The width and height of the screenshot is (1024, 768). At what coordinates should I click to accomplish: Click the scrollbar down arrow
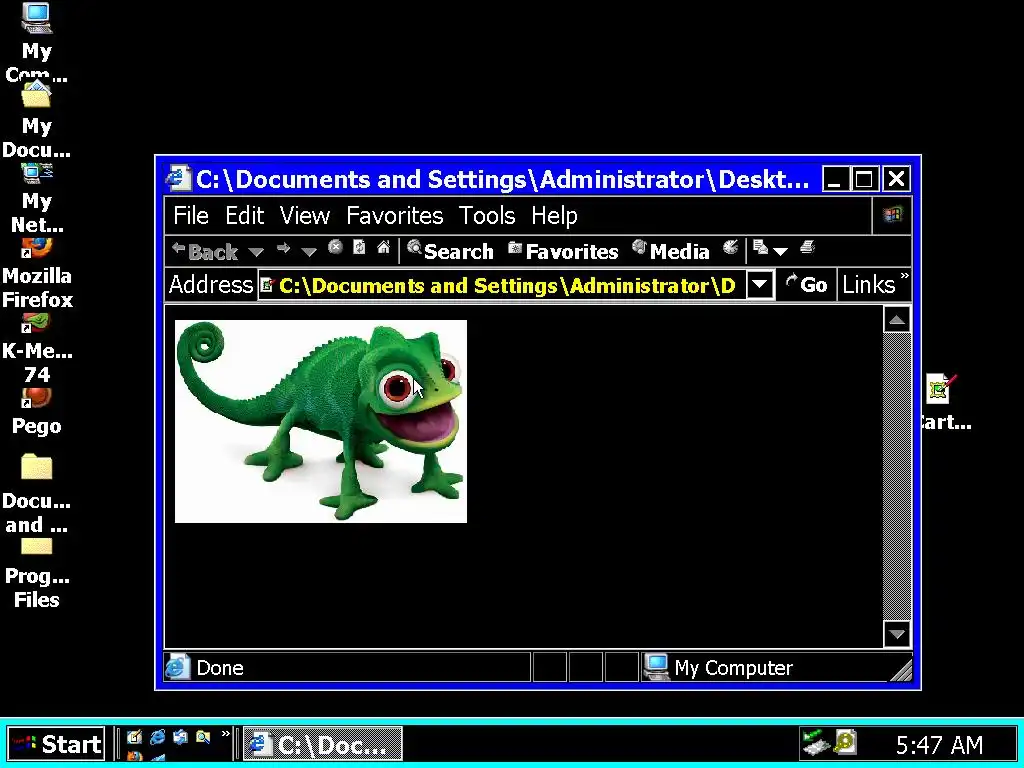[x=897, y=633]
